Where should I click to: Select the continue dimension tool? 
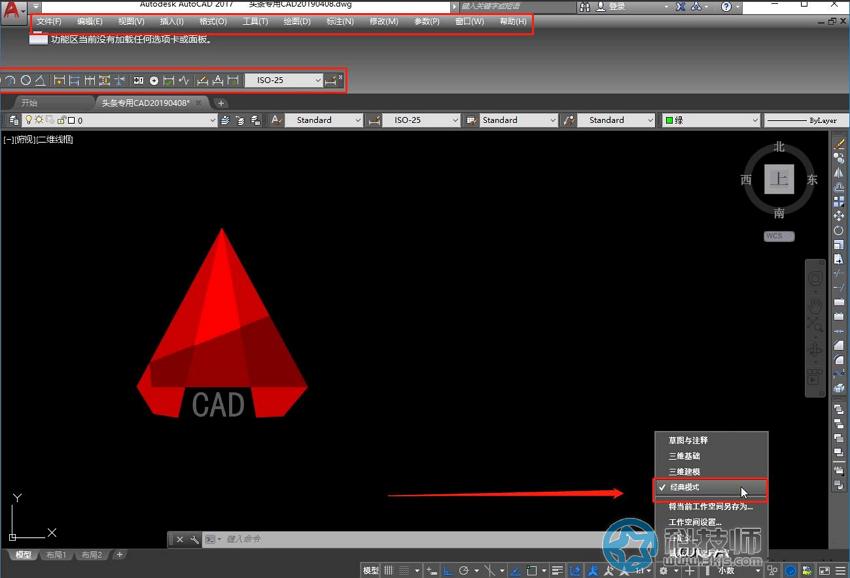89,81
